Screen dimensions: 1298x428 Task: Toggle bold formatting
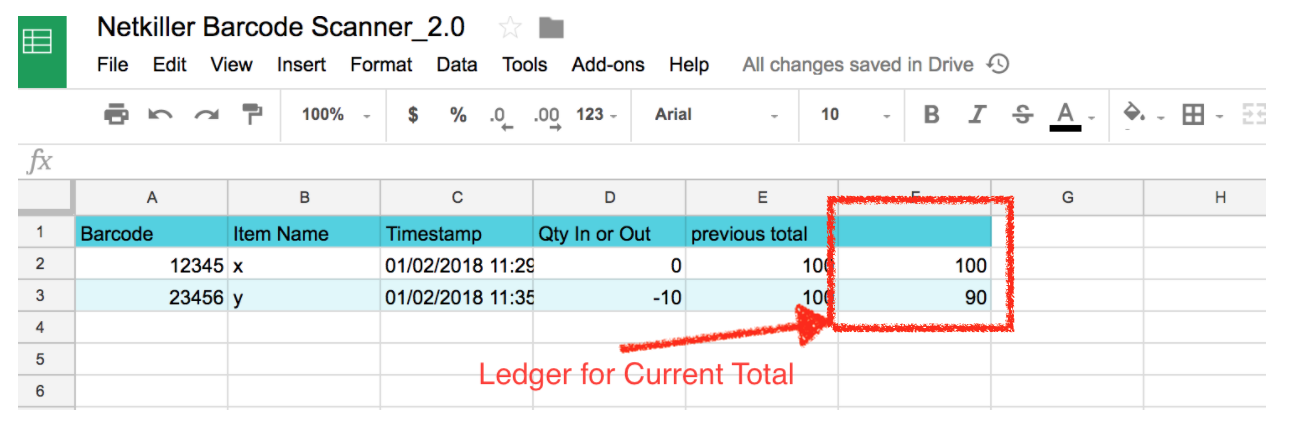(x=931, y=114)
